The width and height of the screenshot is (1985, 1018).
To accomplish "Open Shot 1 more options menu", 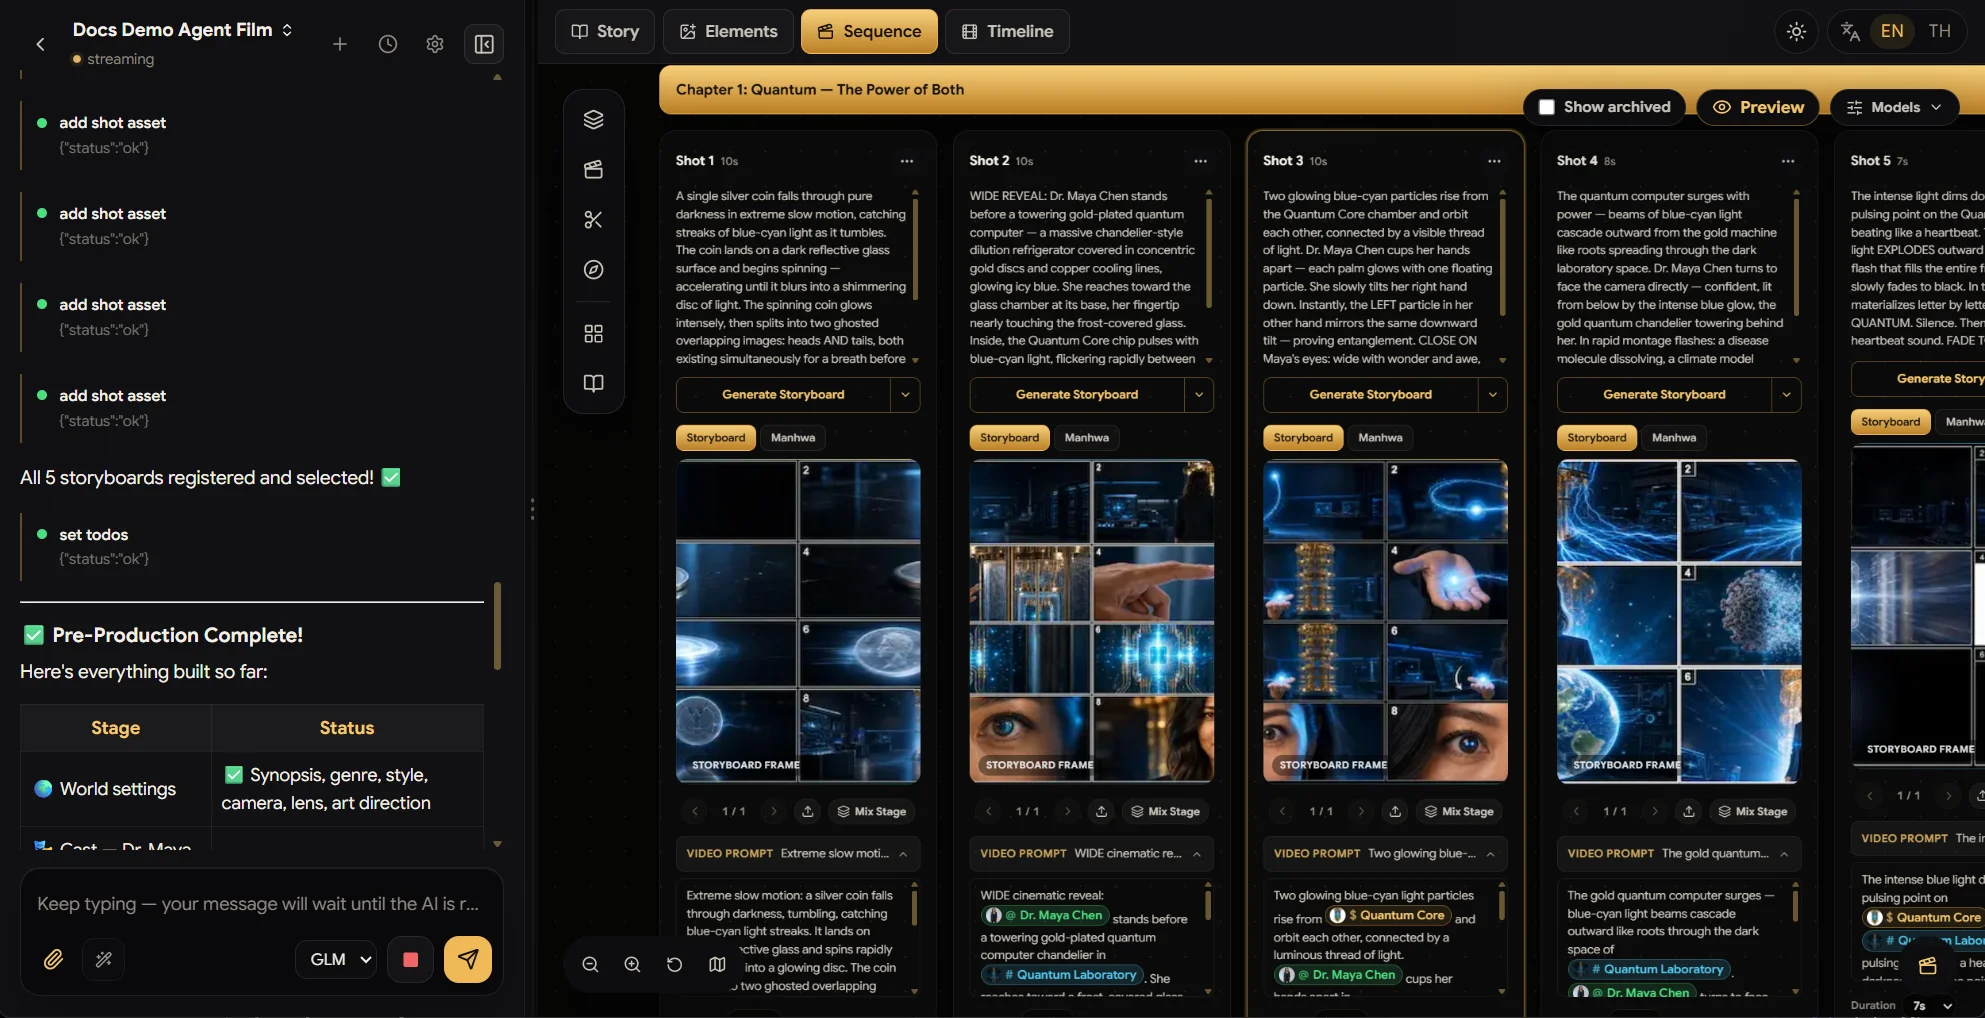I will point(907,161).
